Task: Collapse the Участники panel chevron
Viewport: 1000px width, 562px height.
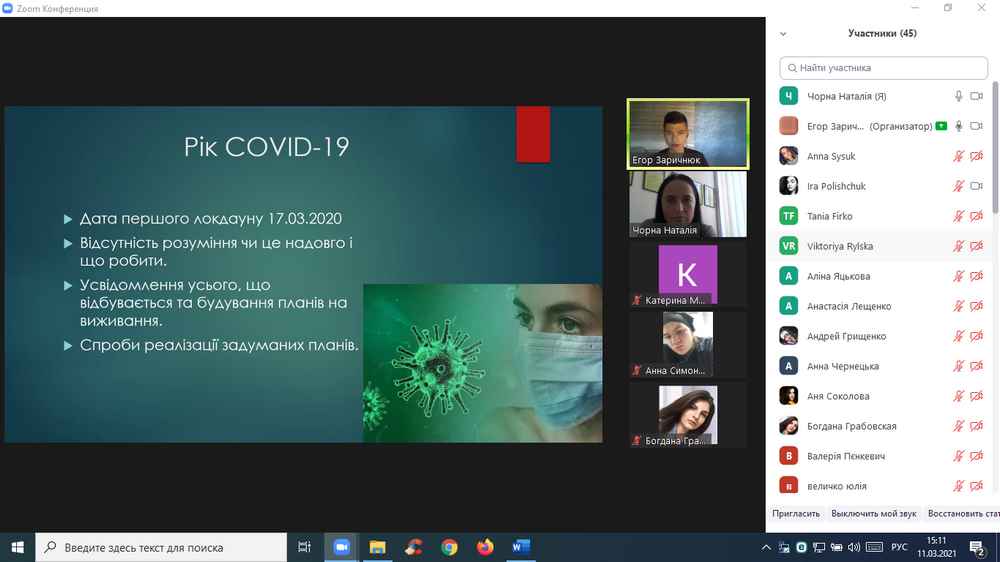Action: tap(783, 34)
